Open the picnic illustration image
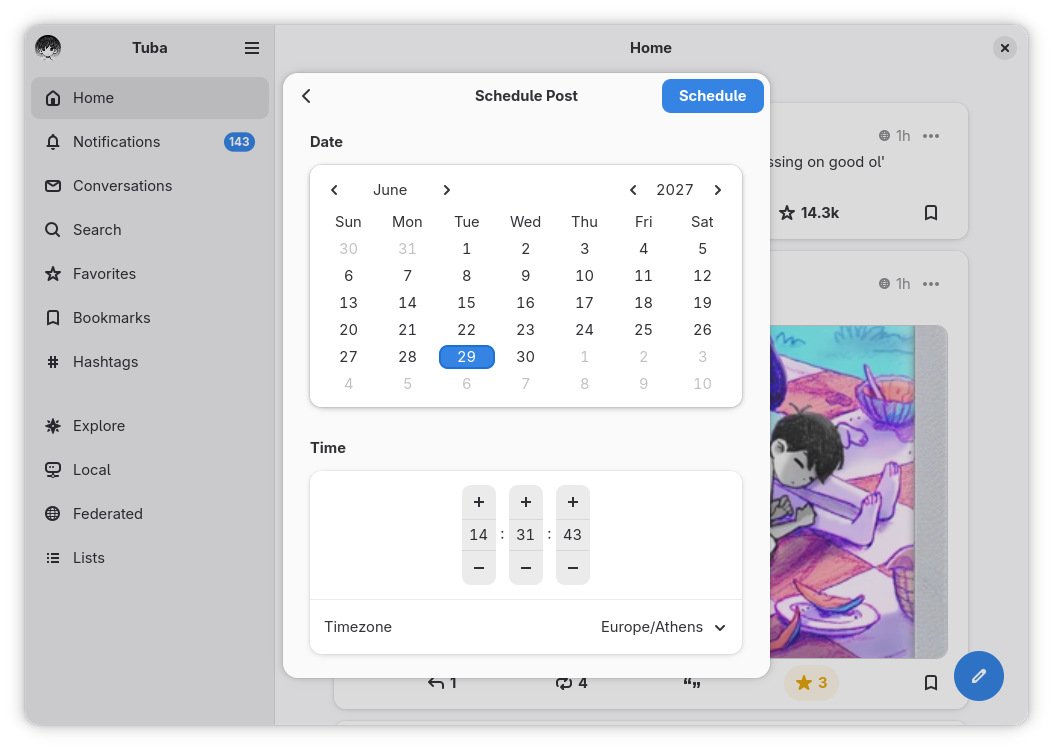Viewport: 1053px width, 750px height. click(858, 491)
